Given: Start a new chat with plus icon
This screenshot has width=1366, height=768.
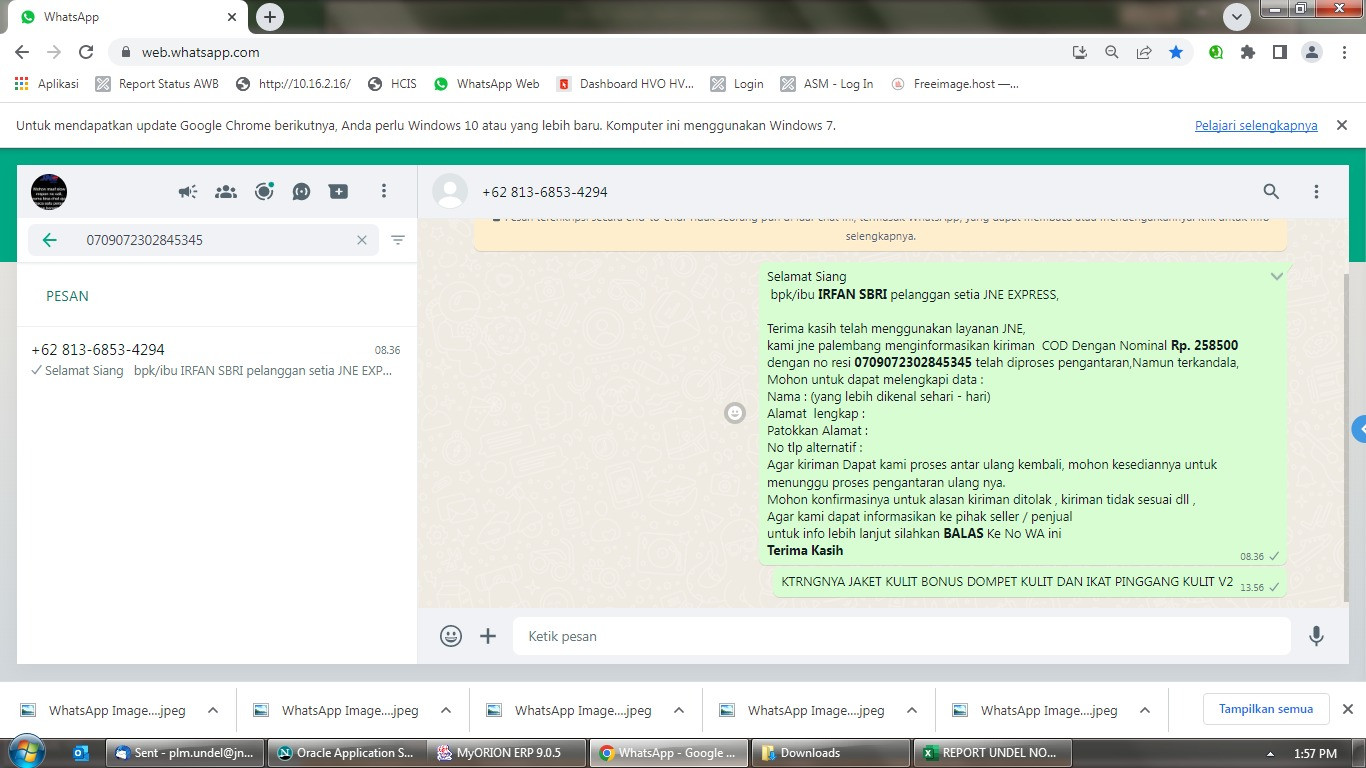Looking at the screenshot, I should coord(339,191).
